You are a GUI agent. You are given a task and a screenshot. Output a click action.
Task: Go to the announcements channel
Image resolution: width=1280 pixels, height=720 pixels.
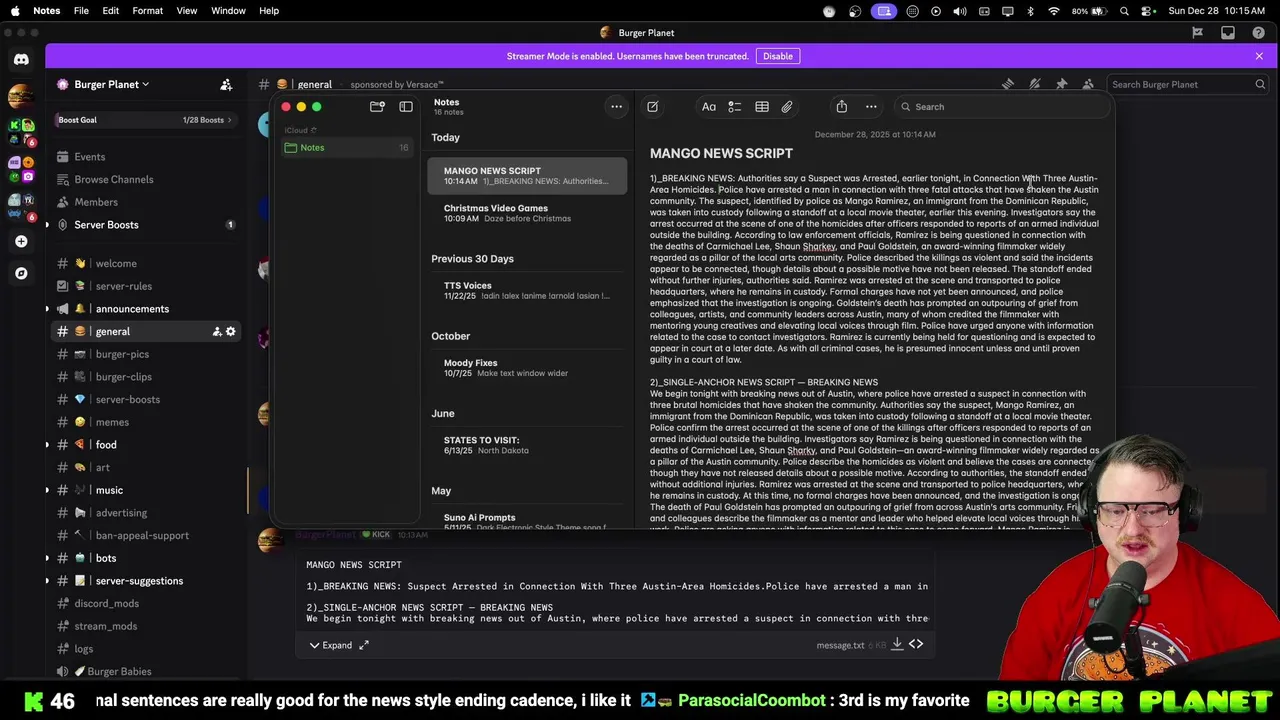coord(146,309)
